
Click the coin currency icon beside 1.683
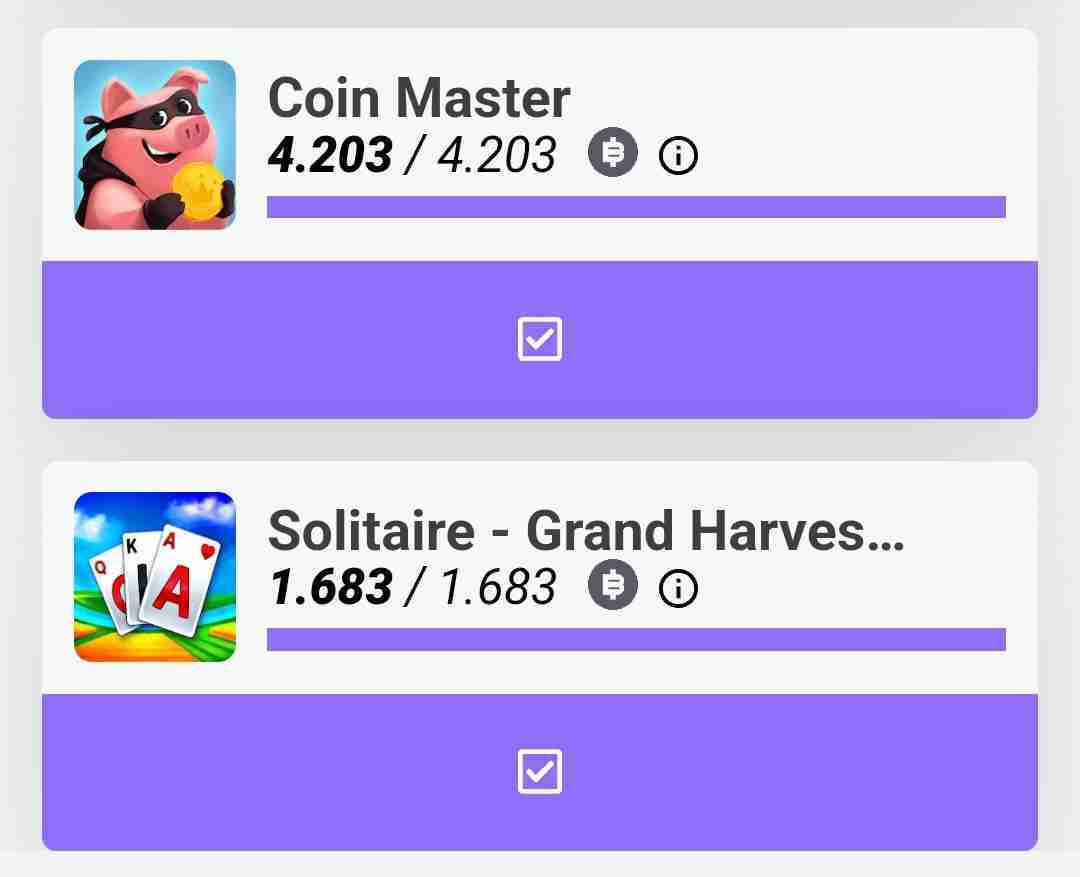coord(612,586)
